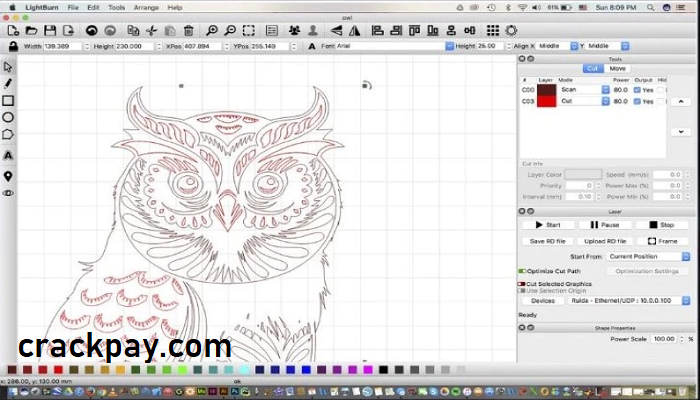Open Preview with the eye icon

click(x=8, y=193)
